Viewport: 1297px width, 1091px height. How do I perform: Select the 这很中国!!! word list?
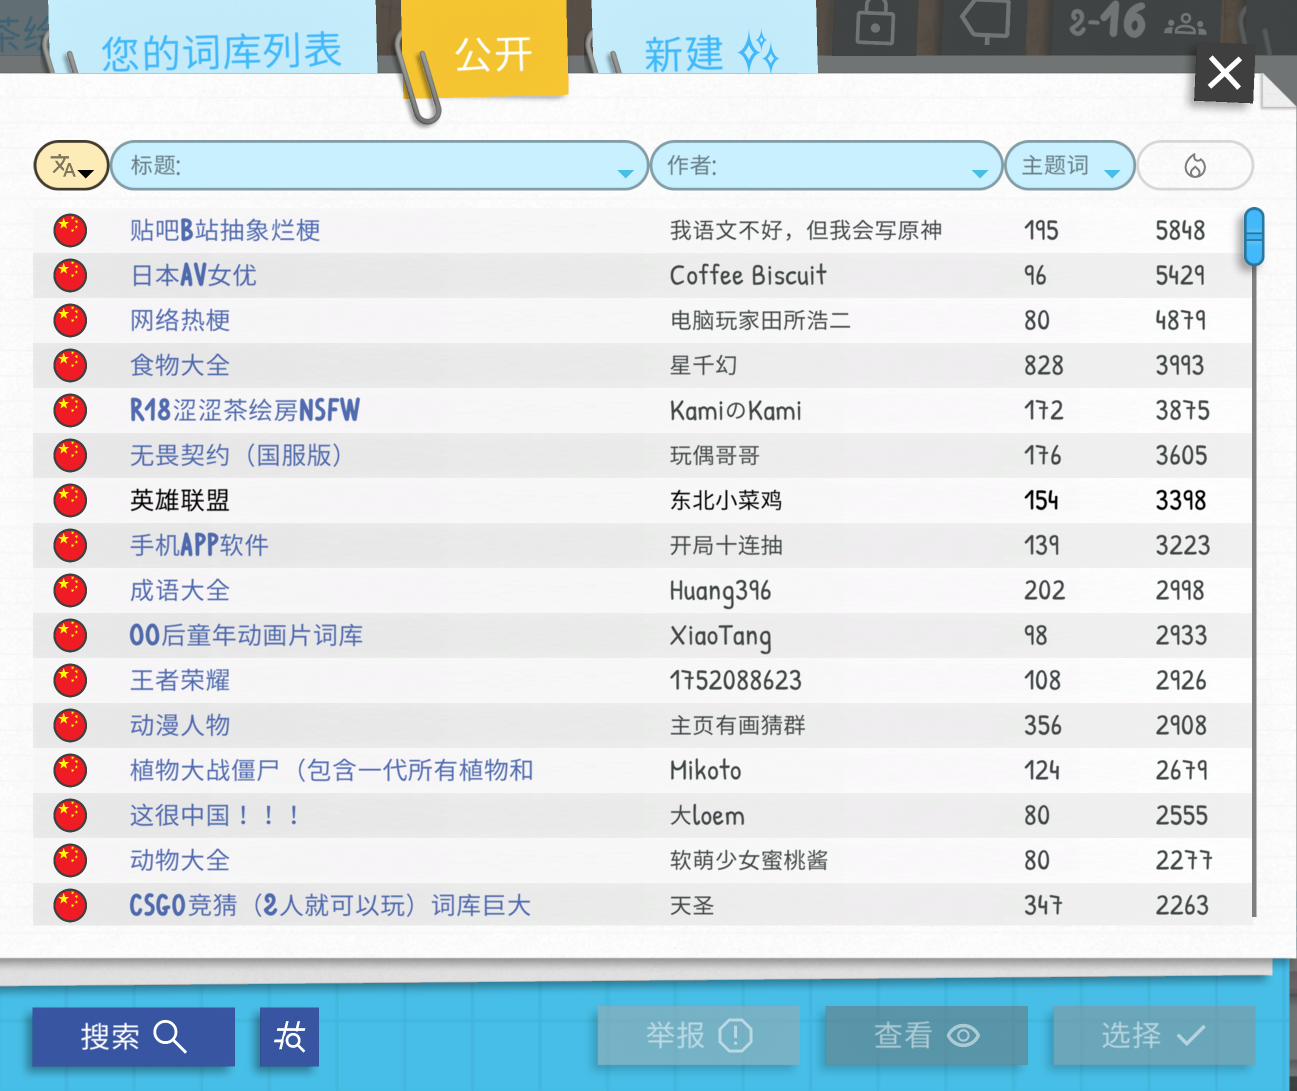click(643, 815)
